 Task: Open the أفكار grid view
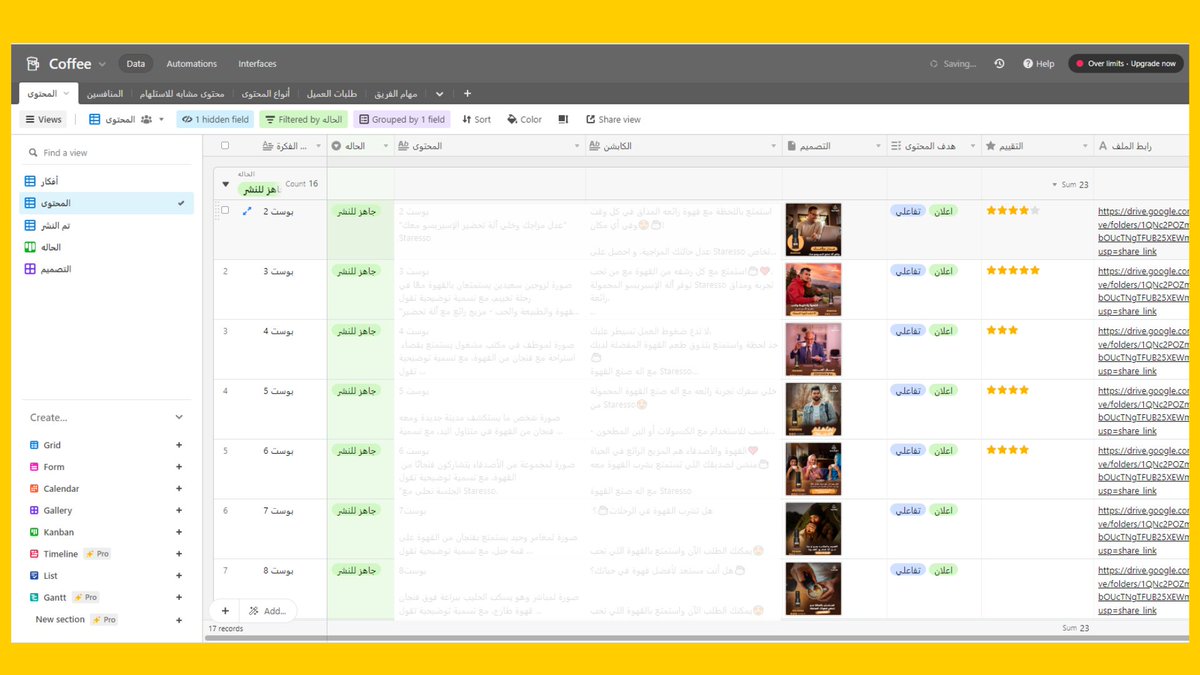pyautogui.click(x=107, y=181)
